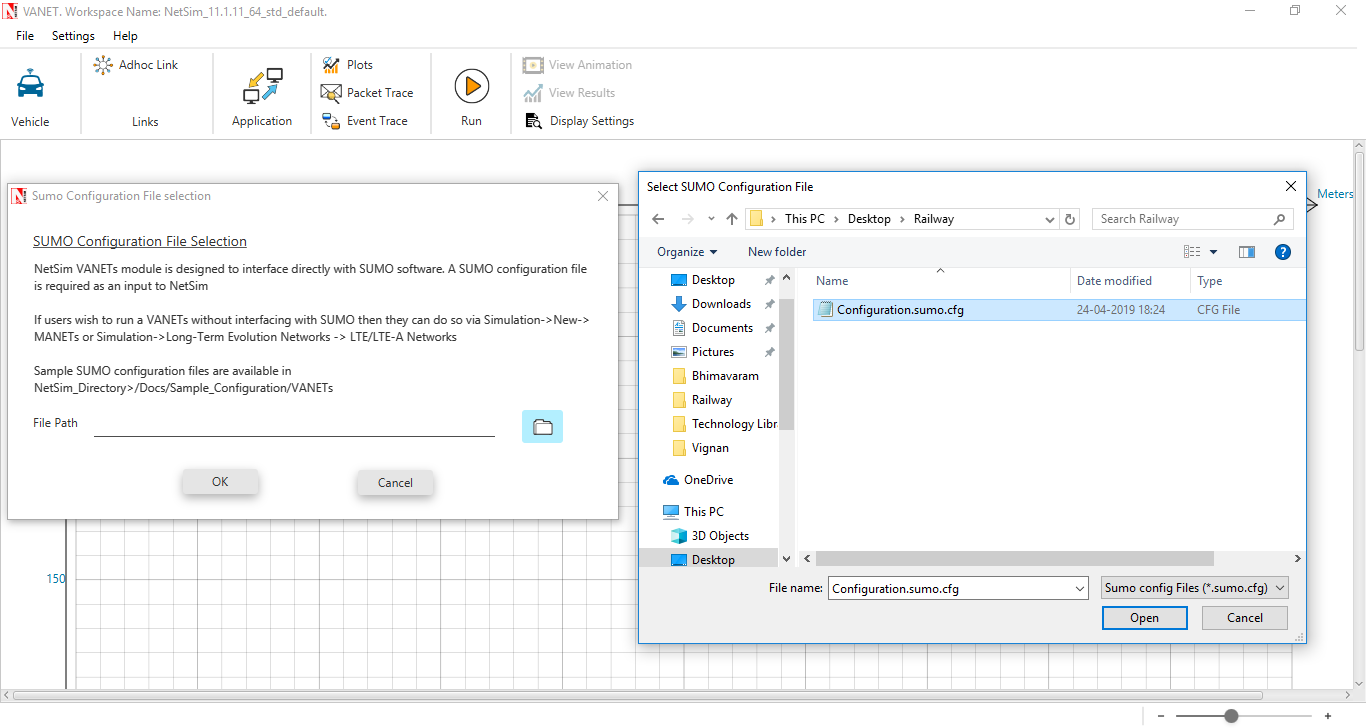Image resolution: width=1366 pixels, height=728 pixels.
Task: Cancel the Sumo Configuration dialog
Action: [x=395, y=483]
